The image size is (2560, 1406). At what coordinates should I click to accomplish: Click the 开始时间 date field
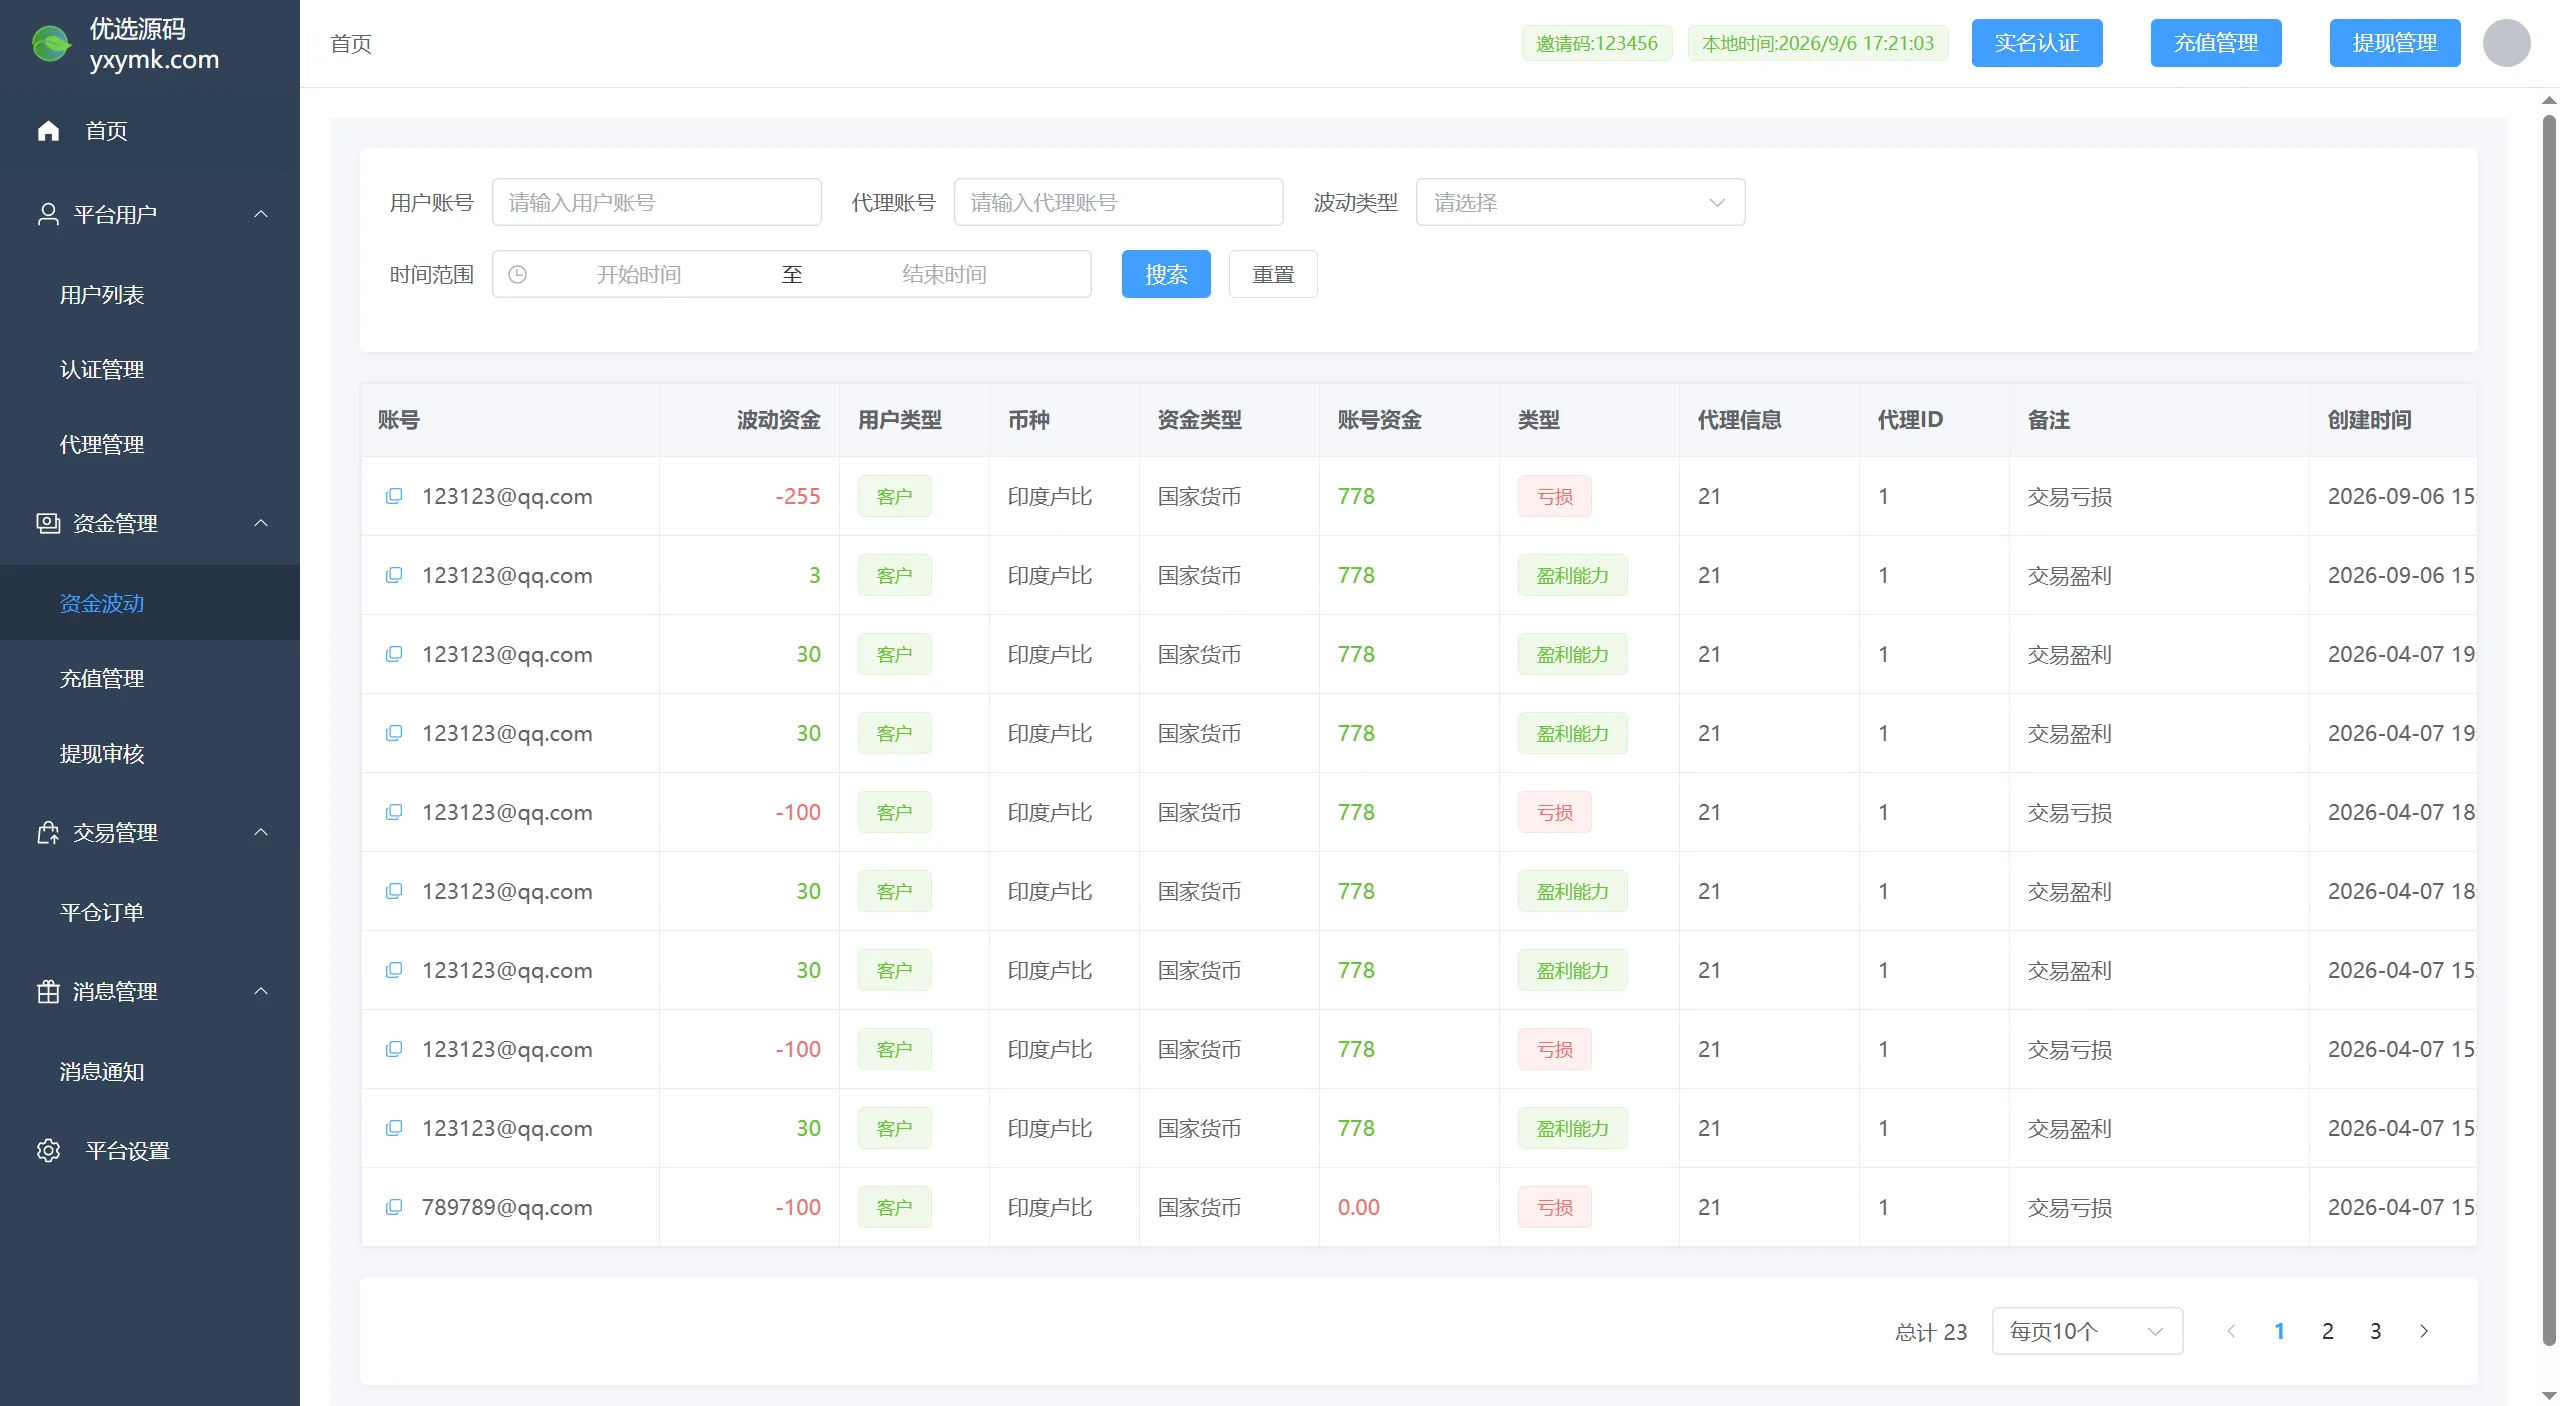pos(639,274)
